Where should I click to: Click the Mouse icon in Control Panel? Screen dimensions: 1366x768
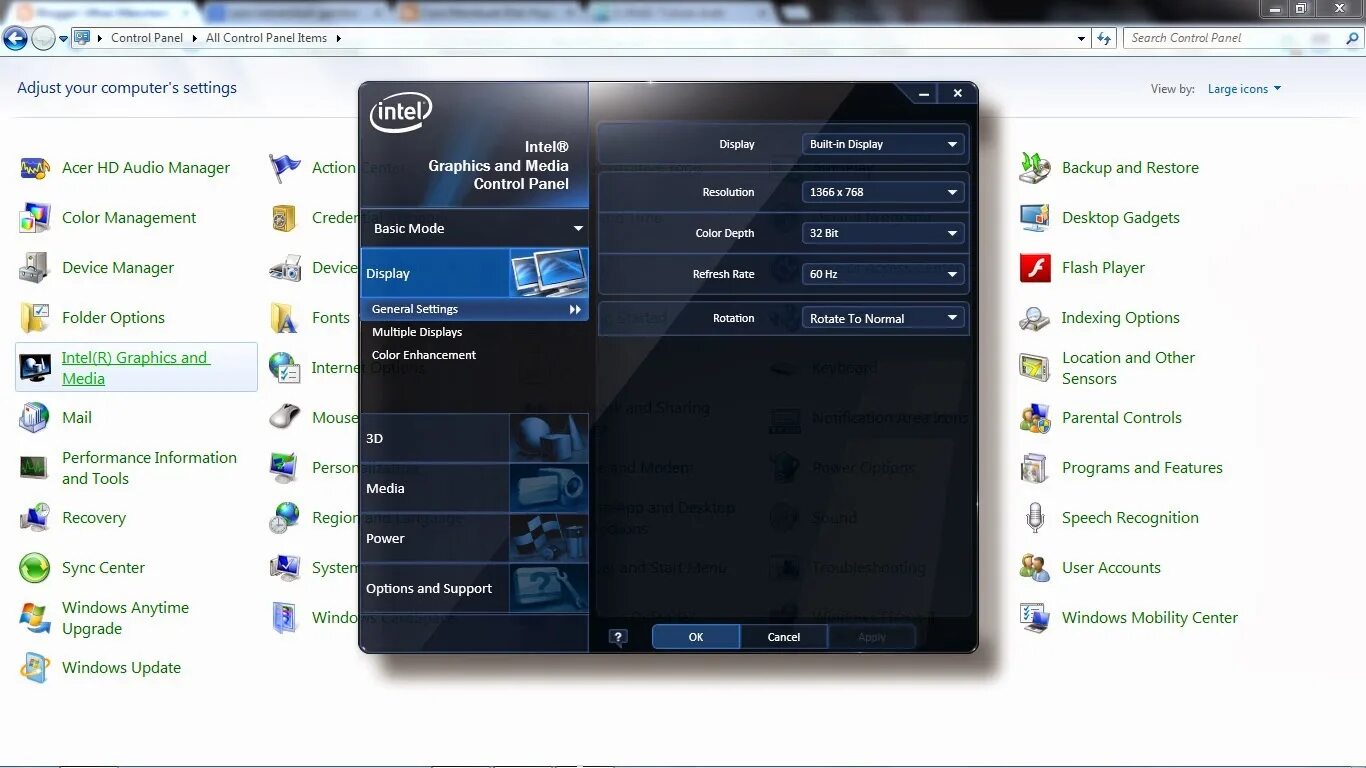coord(285,418)
